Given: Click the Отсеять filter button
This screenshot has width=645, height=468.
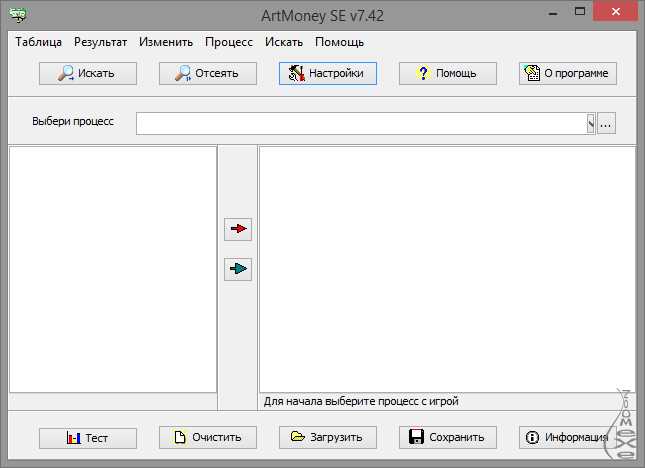Looking at the screenshot, I should 208,73.
